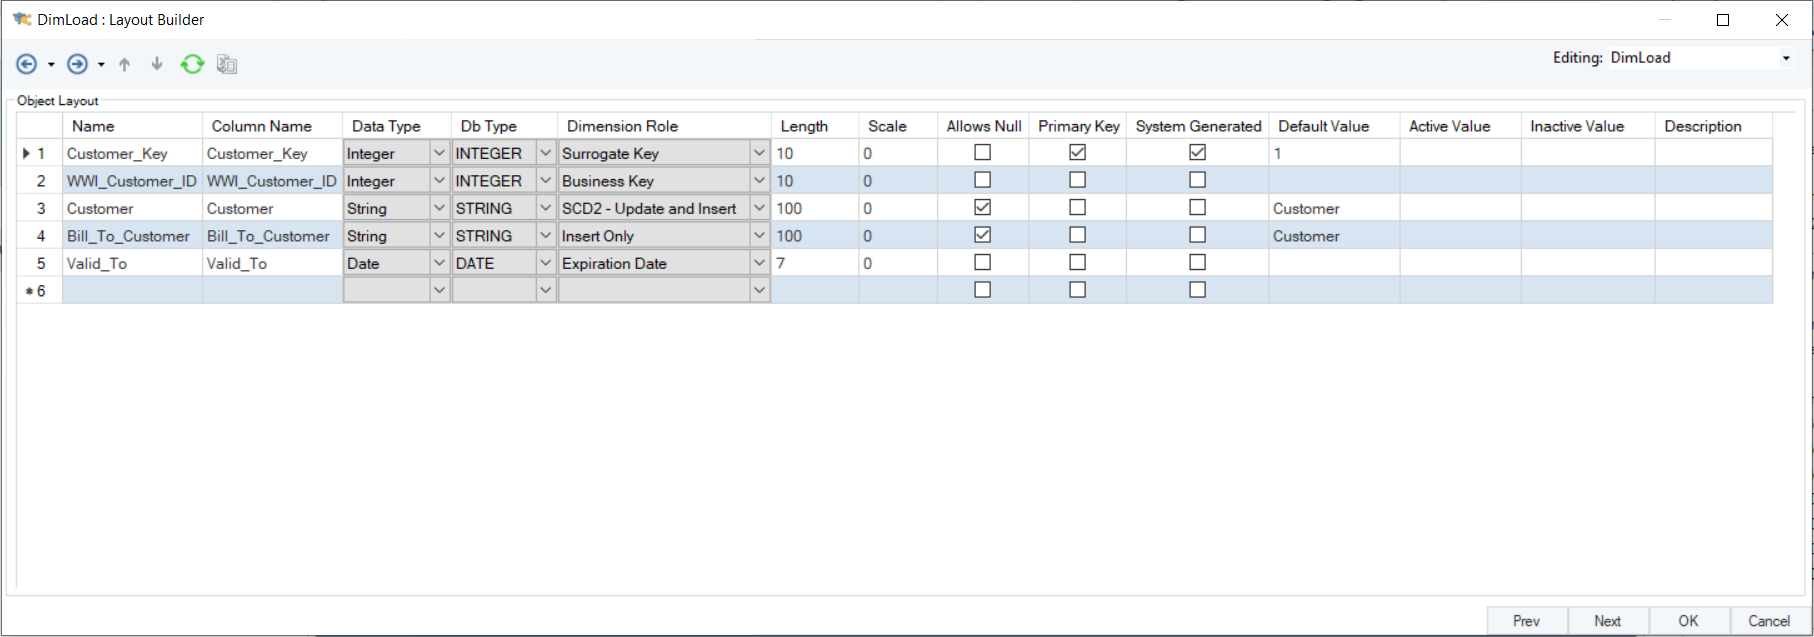Expand Dimension Role dropdown for Customer_Key

point(759,153)
